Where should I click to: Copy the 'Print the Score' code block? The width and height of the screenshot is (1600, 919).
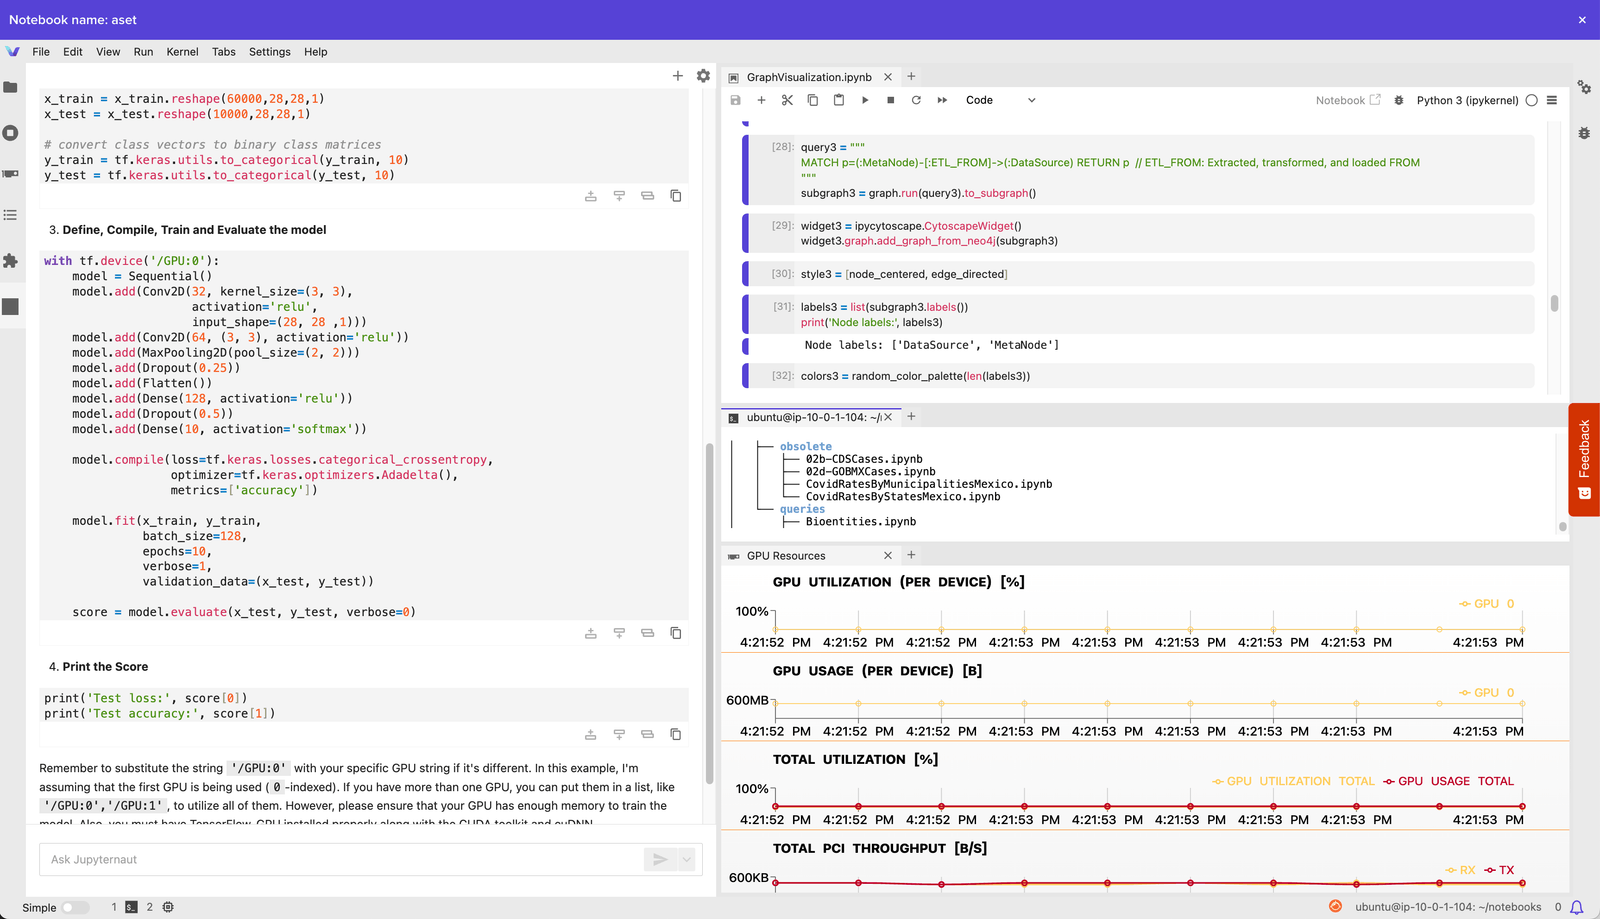click(676, 734)
